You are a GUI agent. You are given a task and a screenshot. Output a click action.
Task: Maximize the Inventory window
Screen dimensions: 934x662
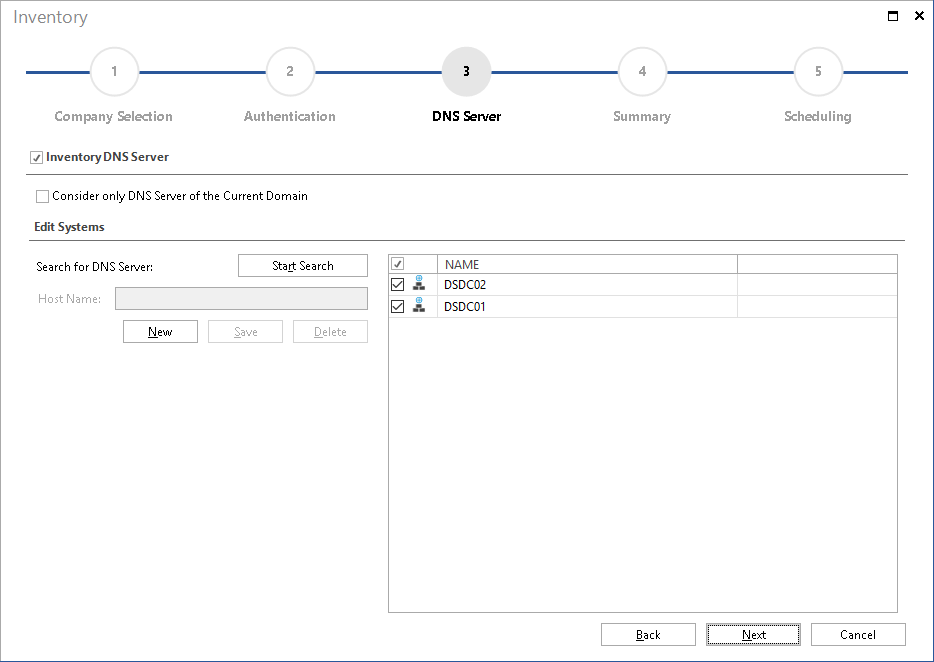point(893,16)
